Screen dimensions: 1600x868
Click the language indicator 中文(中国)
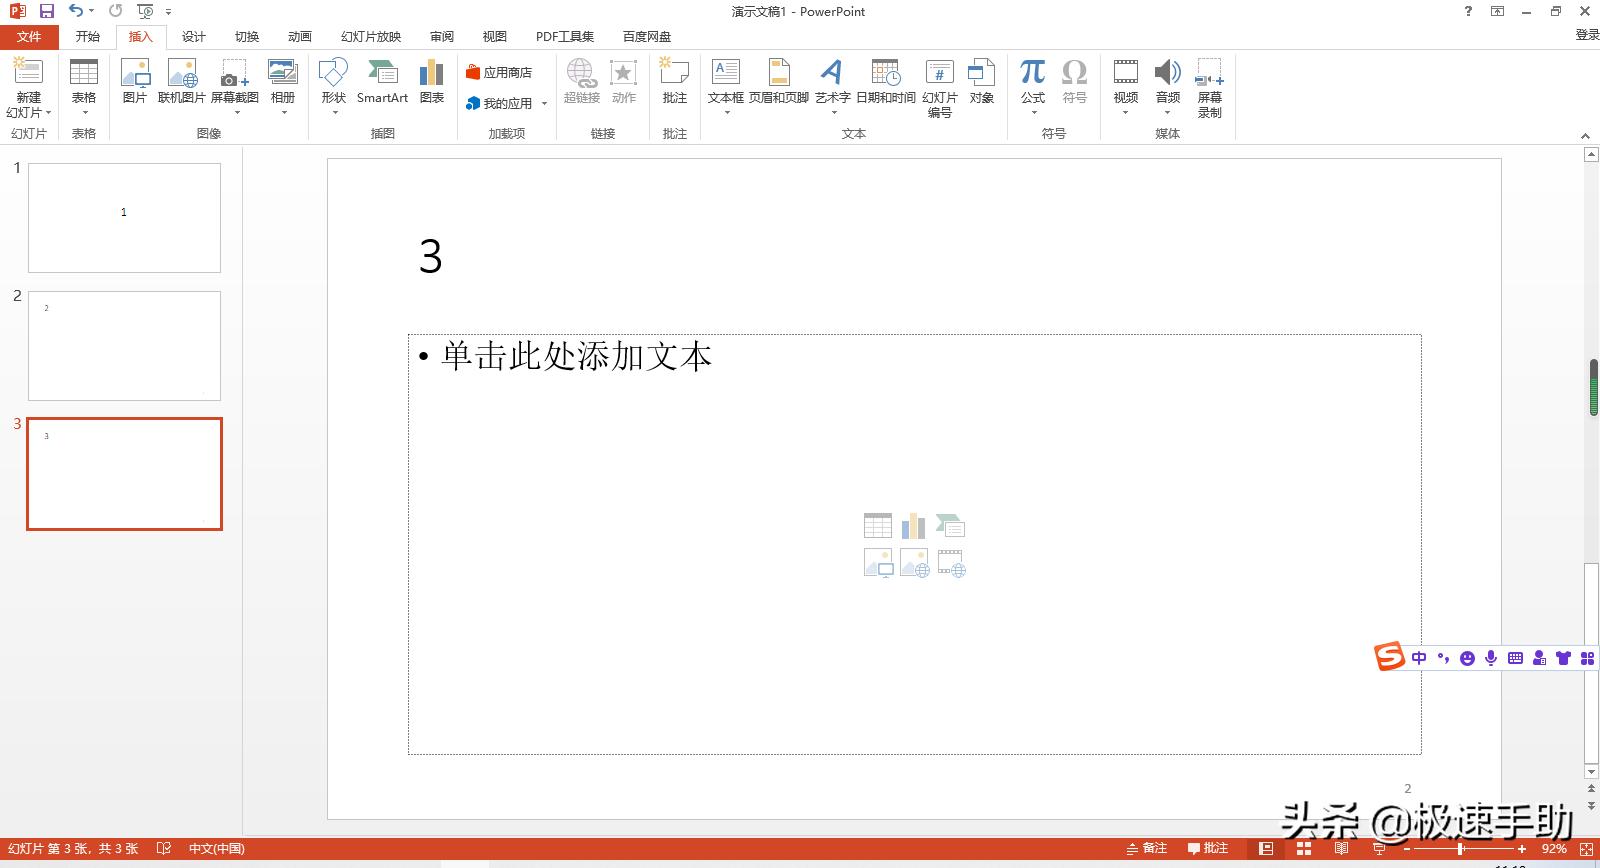point(217,849)
